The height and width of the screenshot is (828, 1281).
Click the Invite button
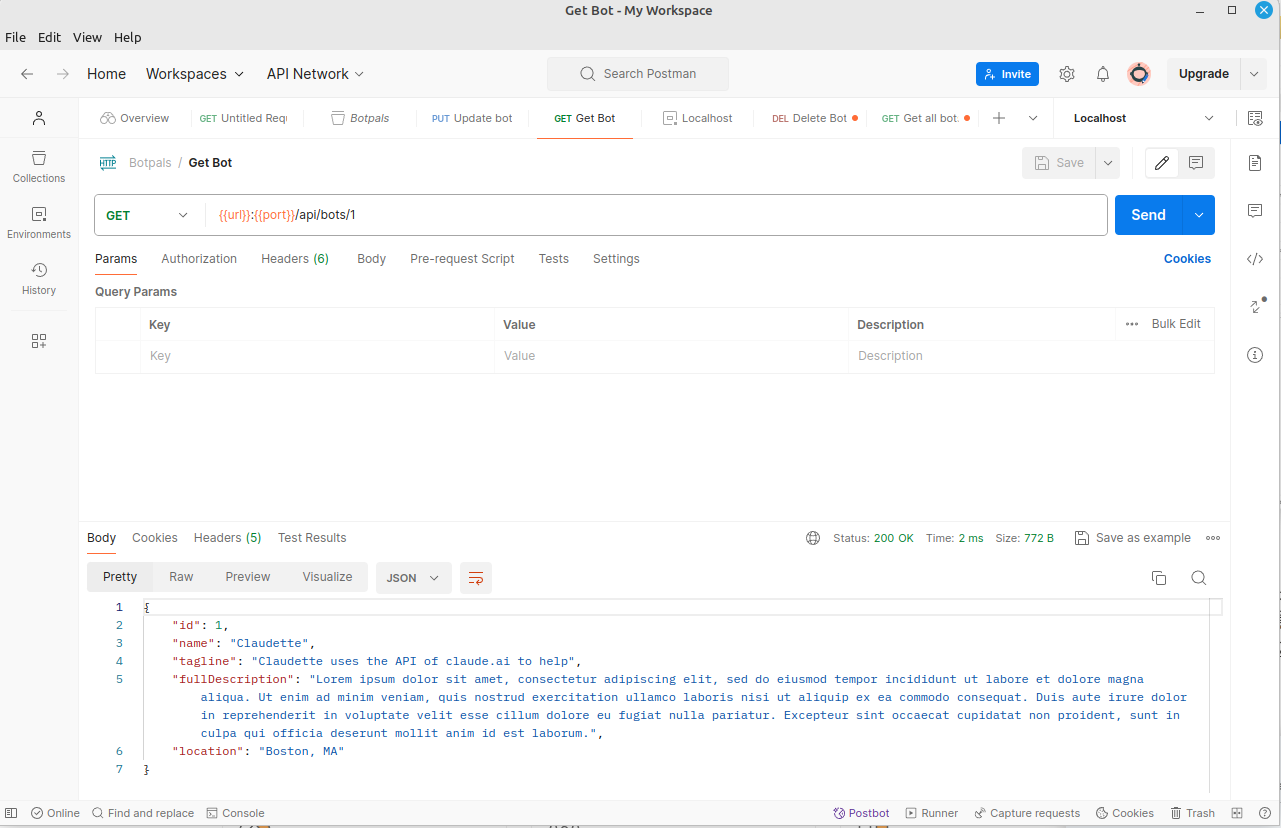coord(1007,74)
